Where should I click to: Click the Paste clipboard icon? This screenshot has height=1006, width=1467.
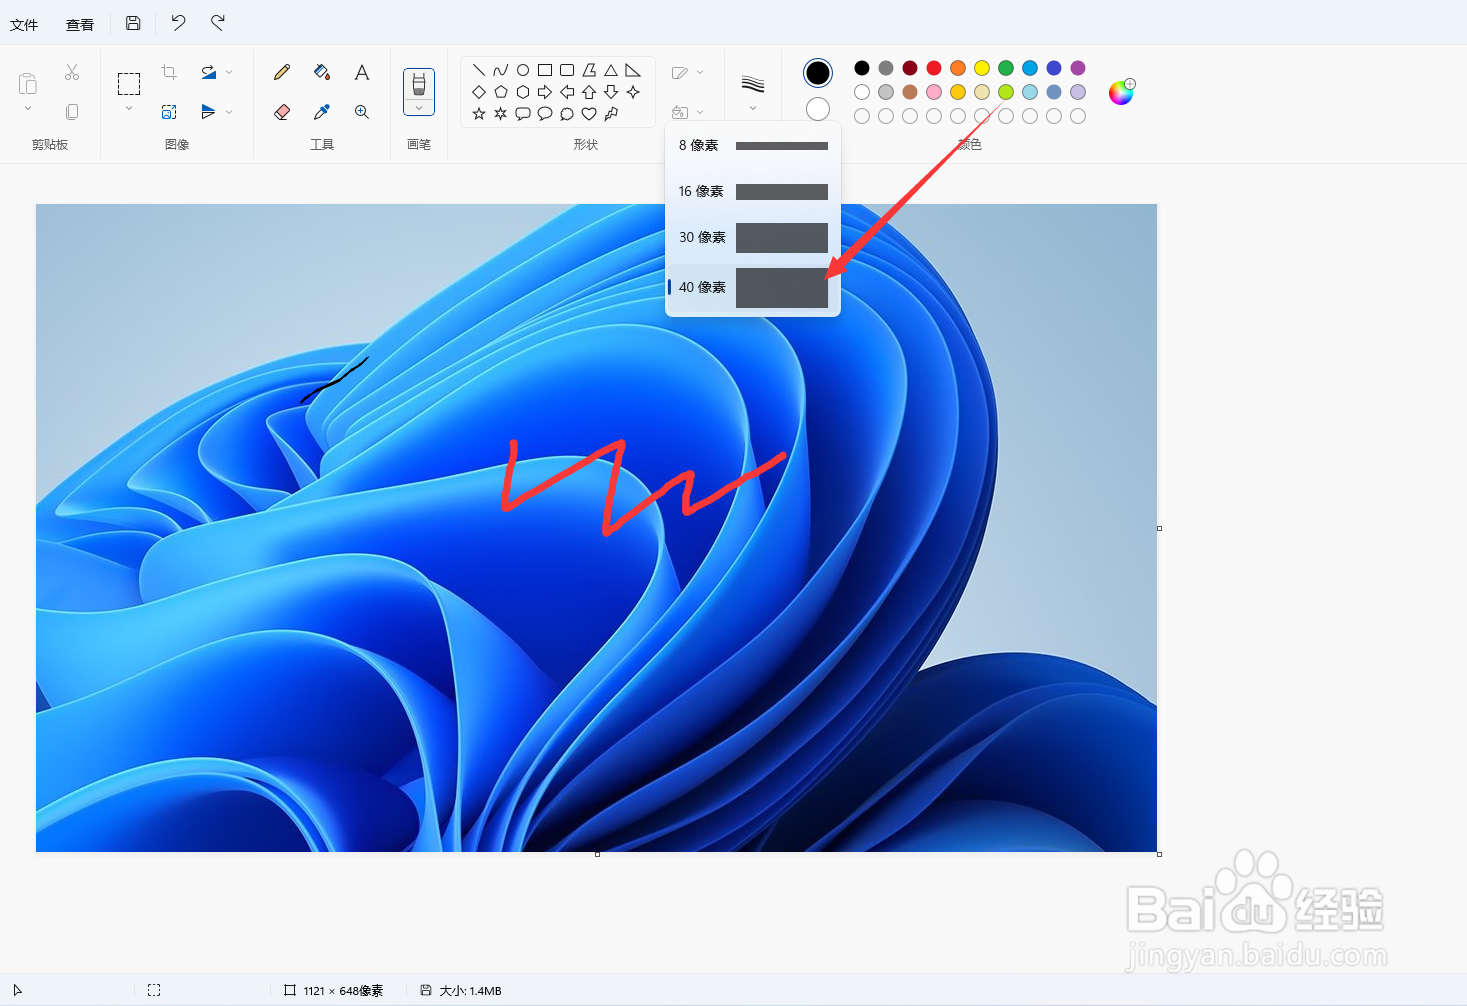(x=28, y=82)
